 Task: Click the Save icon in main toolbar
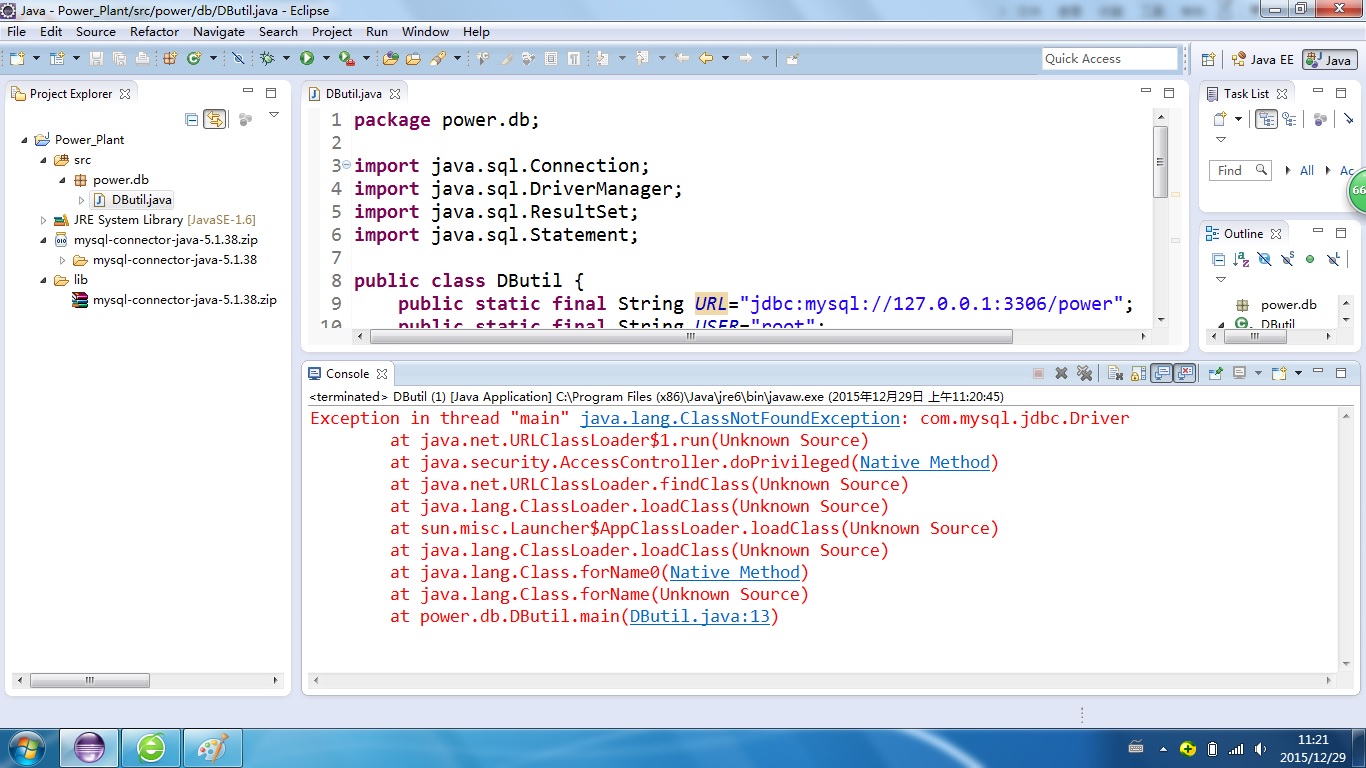tap(96, 58)
